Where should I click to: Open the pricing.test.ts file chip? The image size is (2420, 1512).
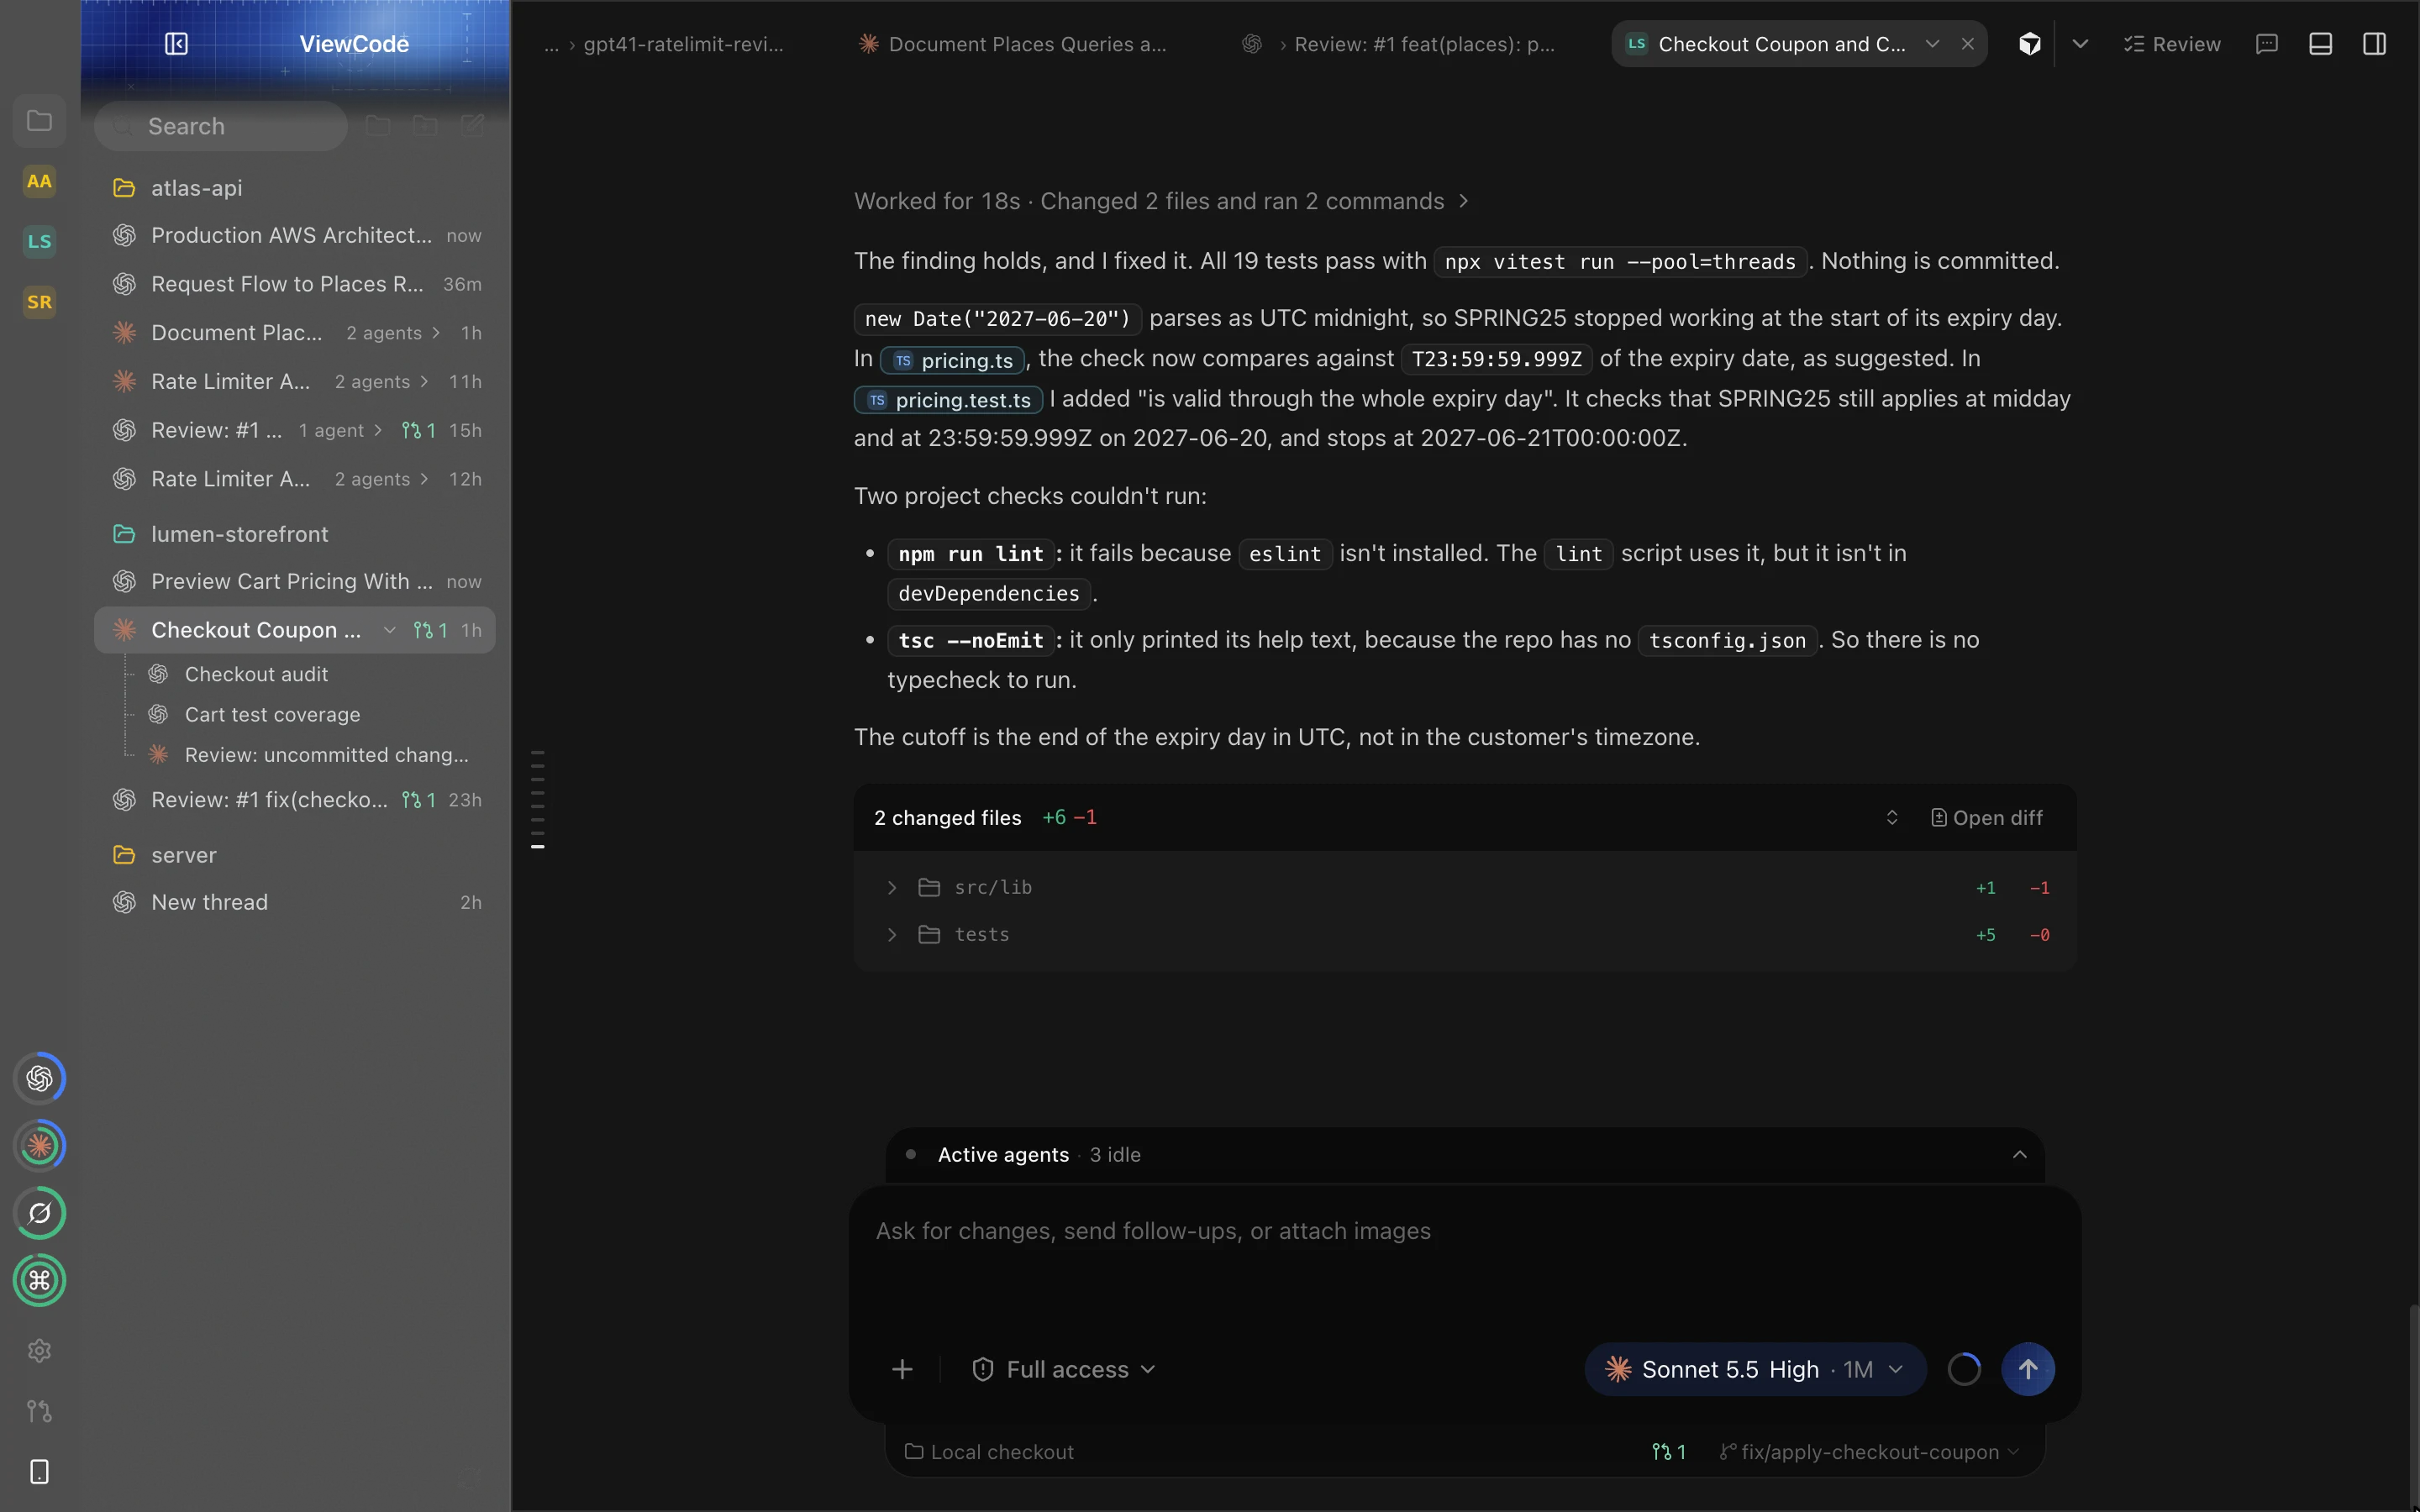[949, 400]
